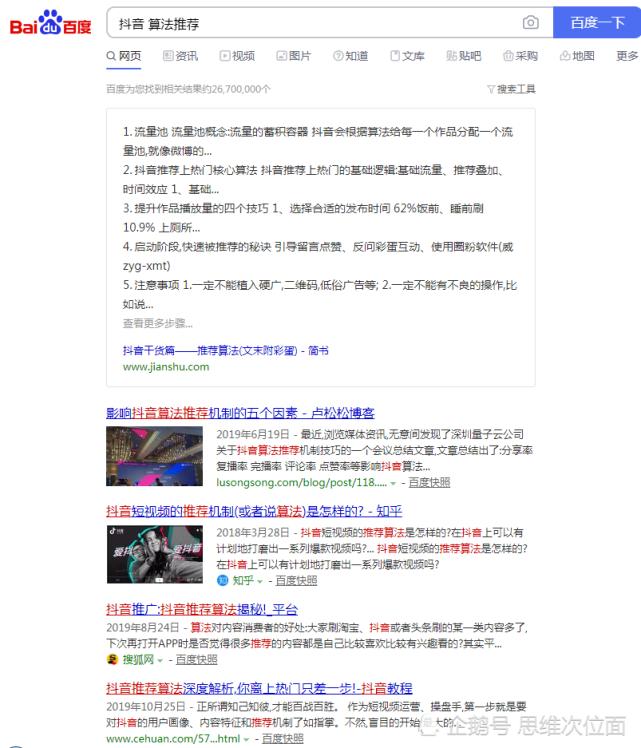This screenshot has width=641, height=748.
Task: Click the www.jianshu.com URL
Action: [166, 367]
